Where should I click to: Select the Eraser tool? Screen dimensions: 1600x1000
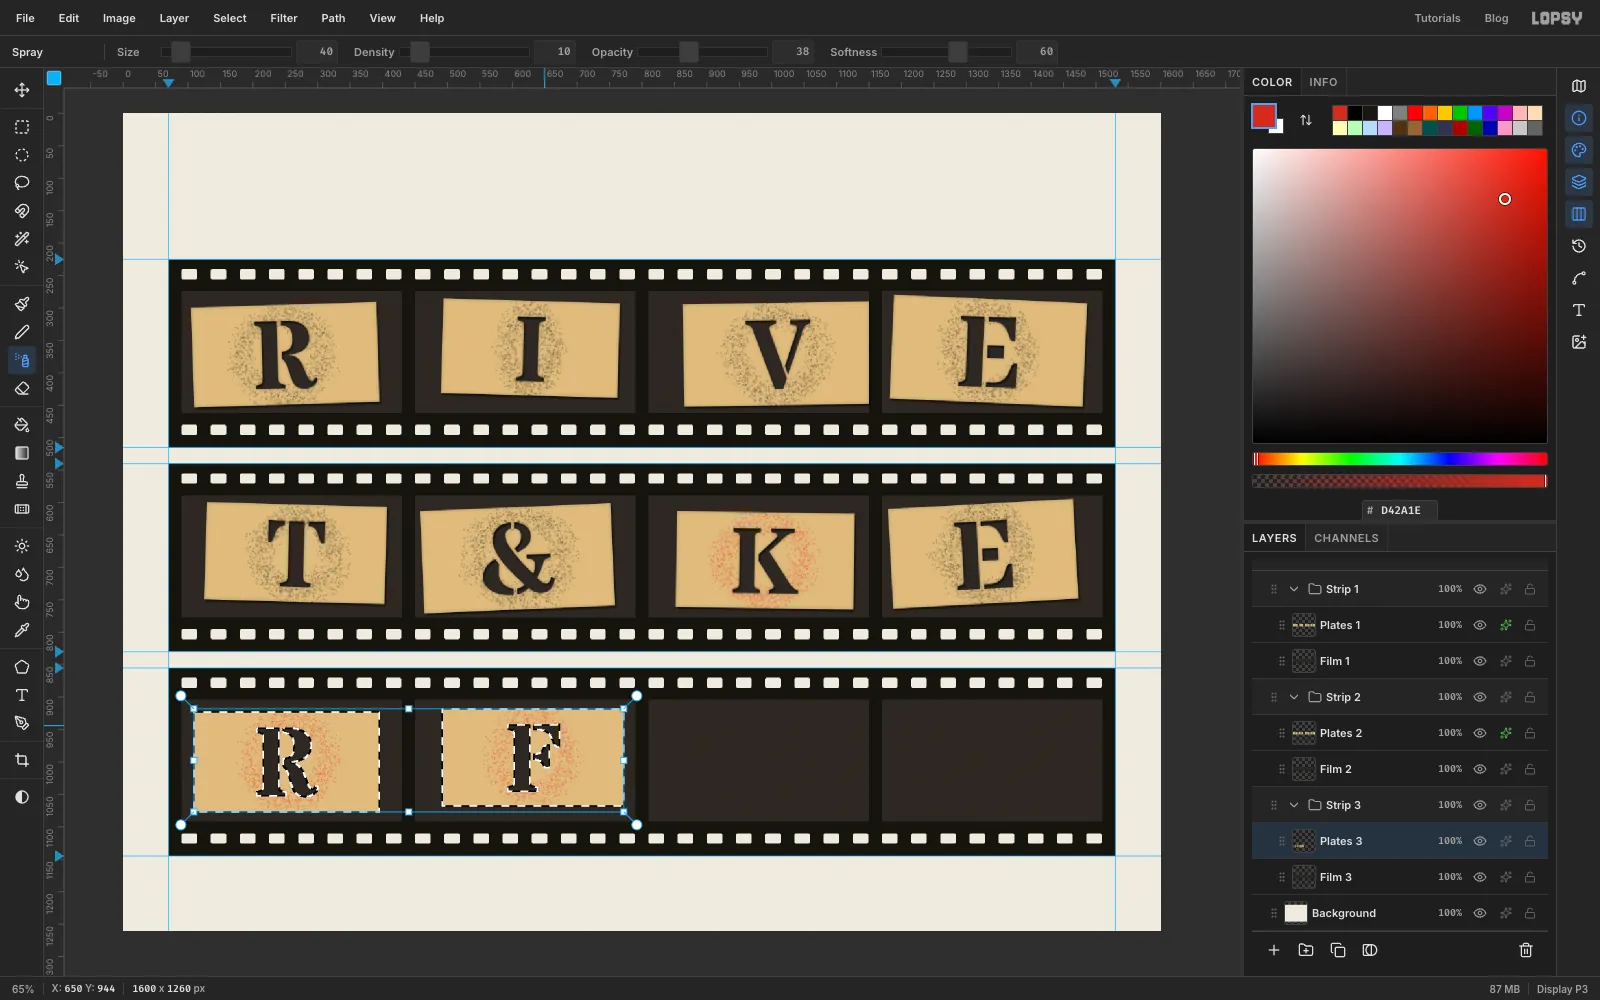(x=21, y=388)
